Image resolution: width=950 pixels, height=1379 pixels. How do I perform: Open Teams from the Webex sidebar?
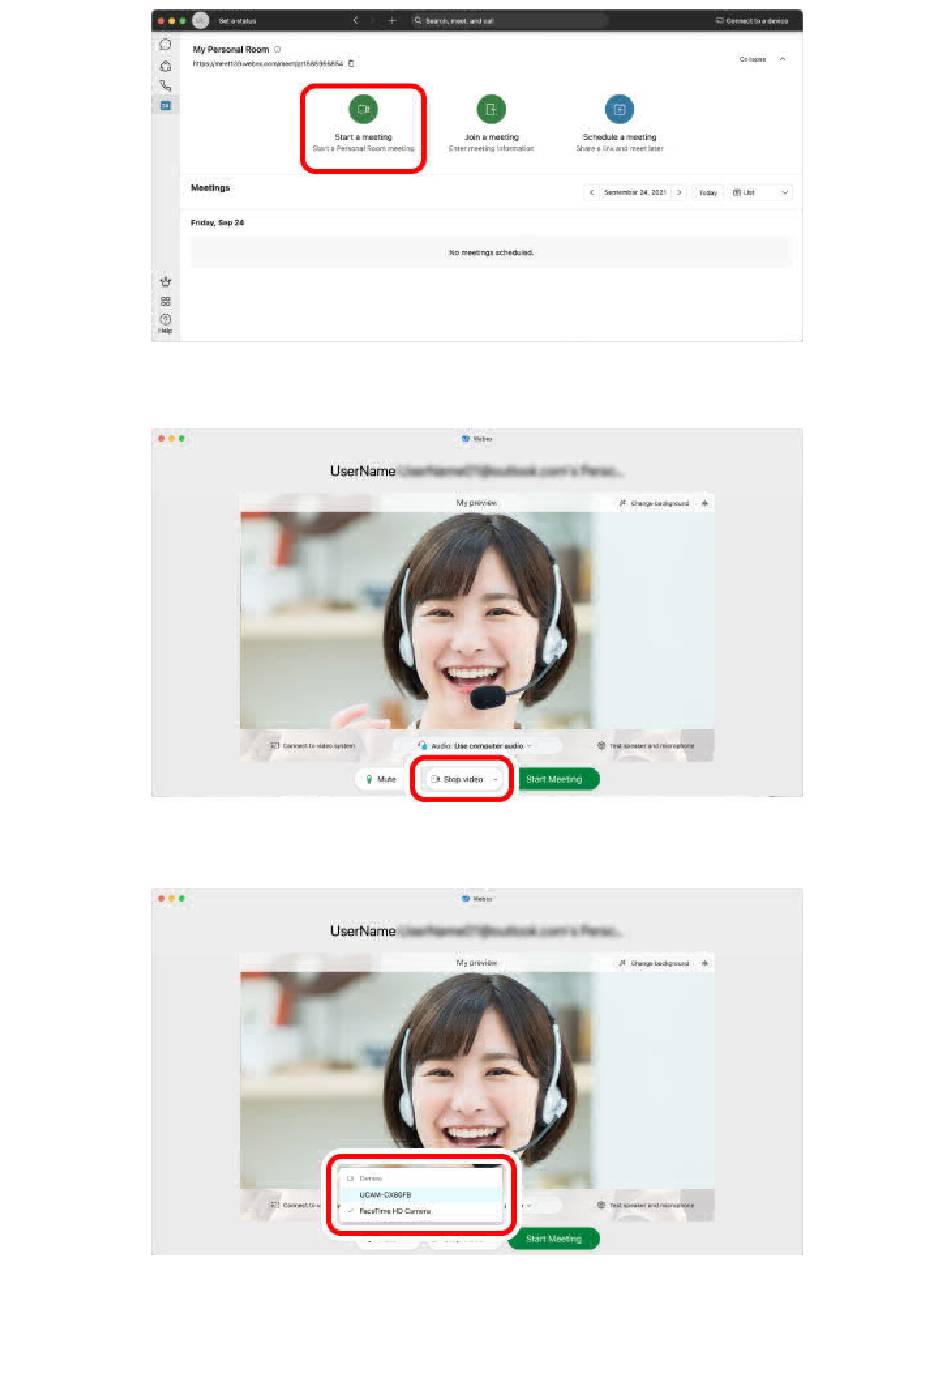click(165, 66)
